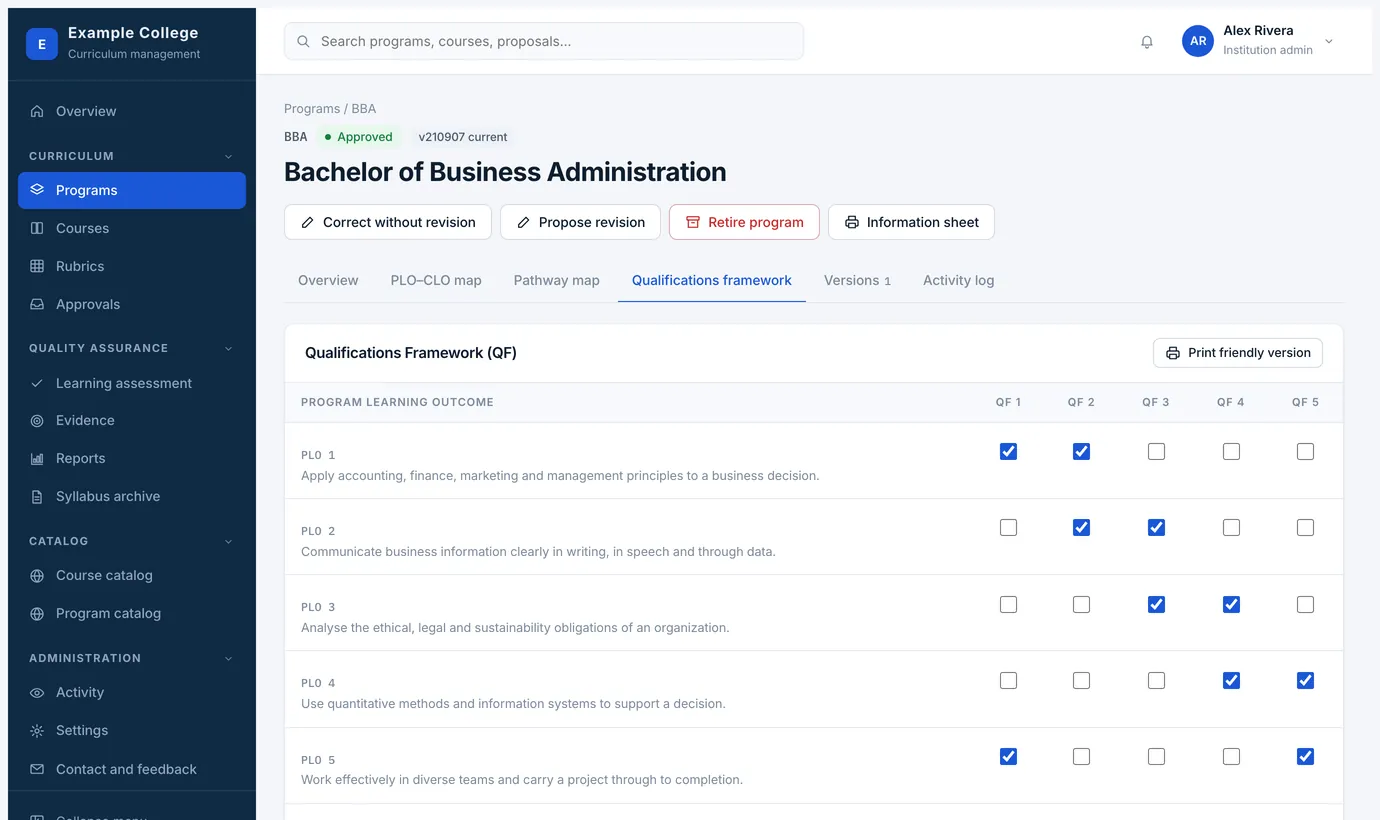Open the Pathway map tab
Image resolution: width=1380 pixels, height=820 pixels.
click(x=556, y=280)
